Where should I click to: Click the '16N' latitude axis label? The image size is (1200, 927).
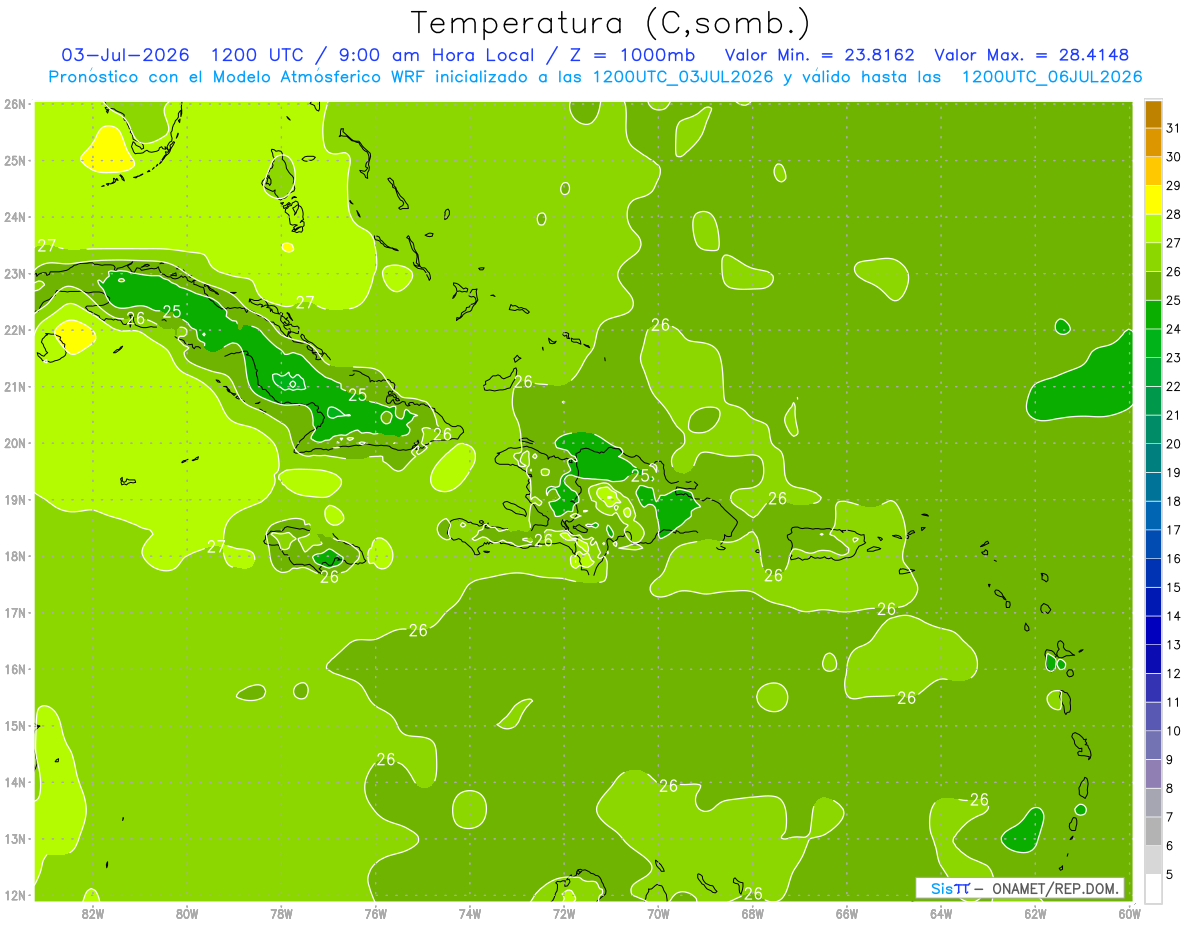coord(15,669)
